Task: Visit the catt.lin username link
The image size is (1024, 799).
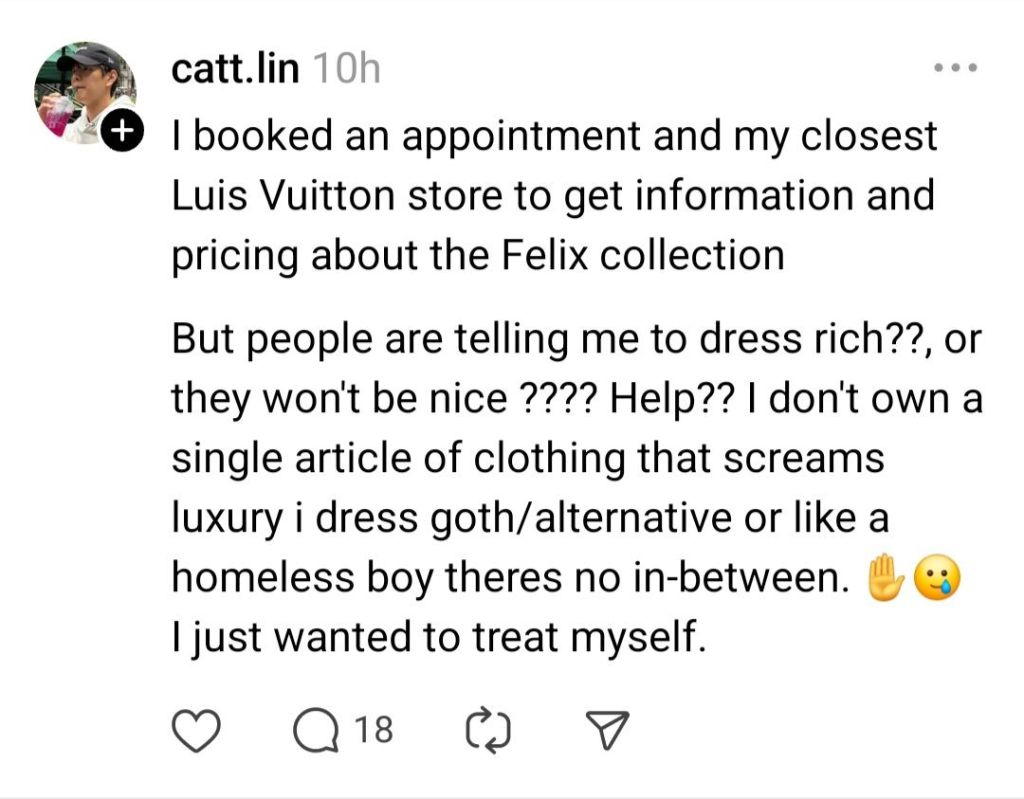Action: click(235, 69)
